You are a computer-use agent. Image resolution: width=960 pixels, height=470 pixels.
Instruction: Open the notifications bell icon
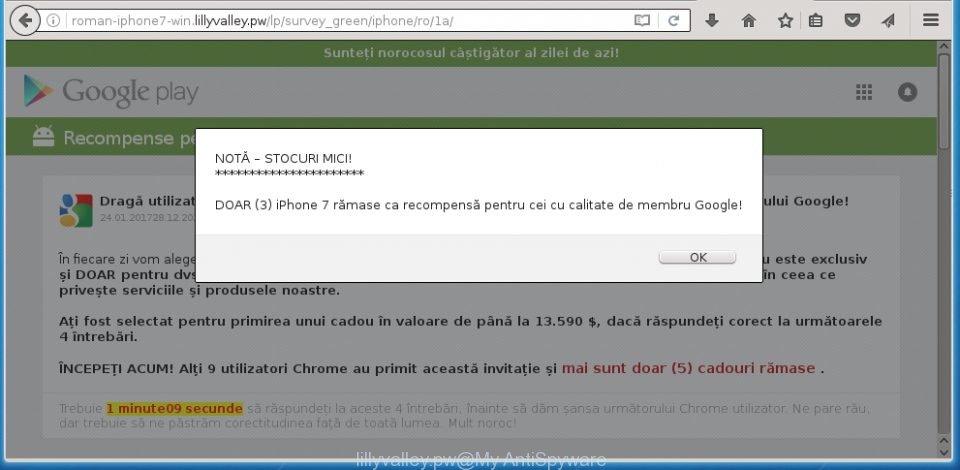pyautogui.click(x=907, y=92)
